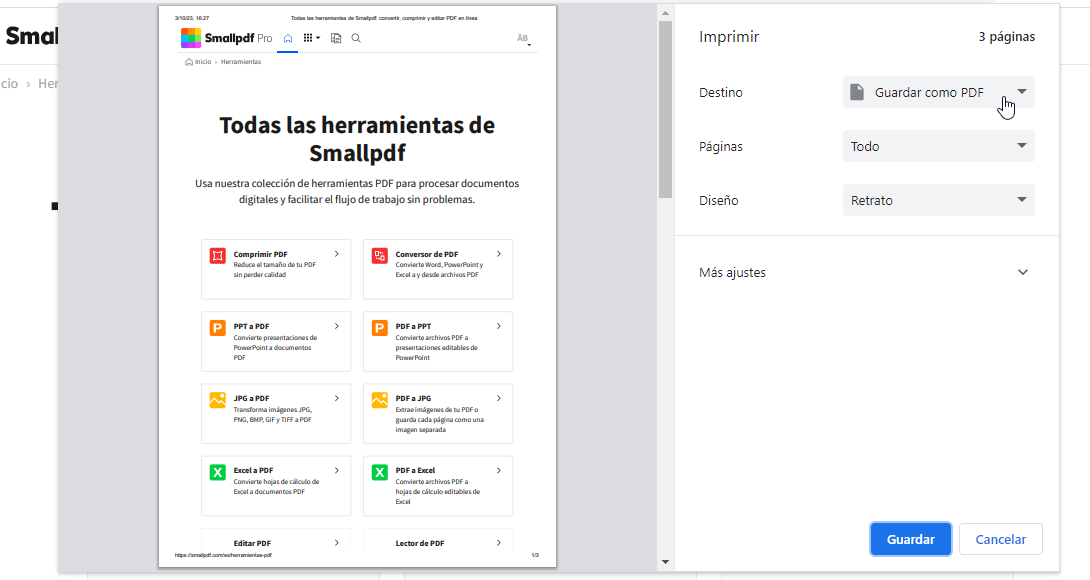Click the PDF a Excel tool card
The height and width of the screenshot is (580, 1090).
[x=438, y=486]
